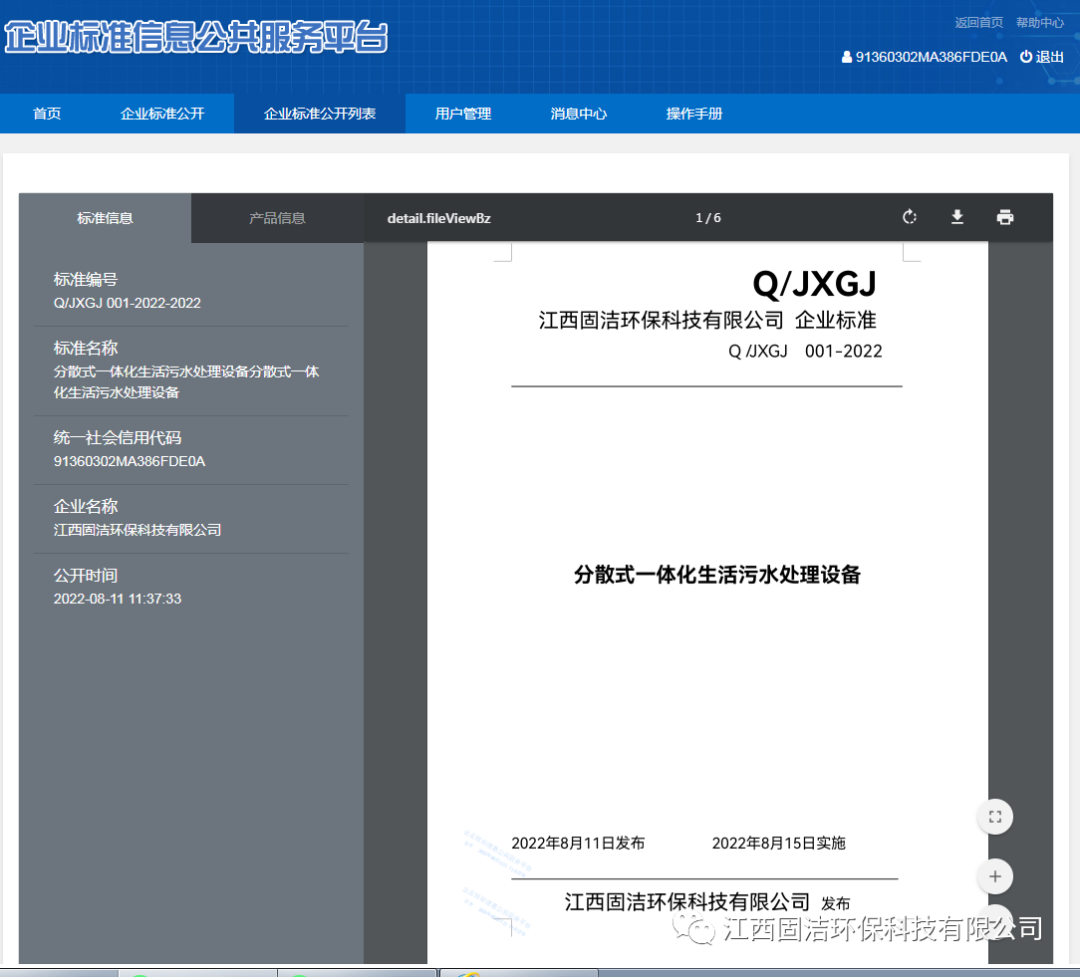Image resolution: width=1080 pixels, height=977 pixels.
Task: Click the platform title 企业标准信息公共服务平台
Action: point(196,37)
